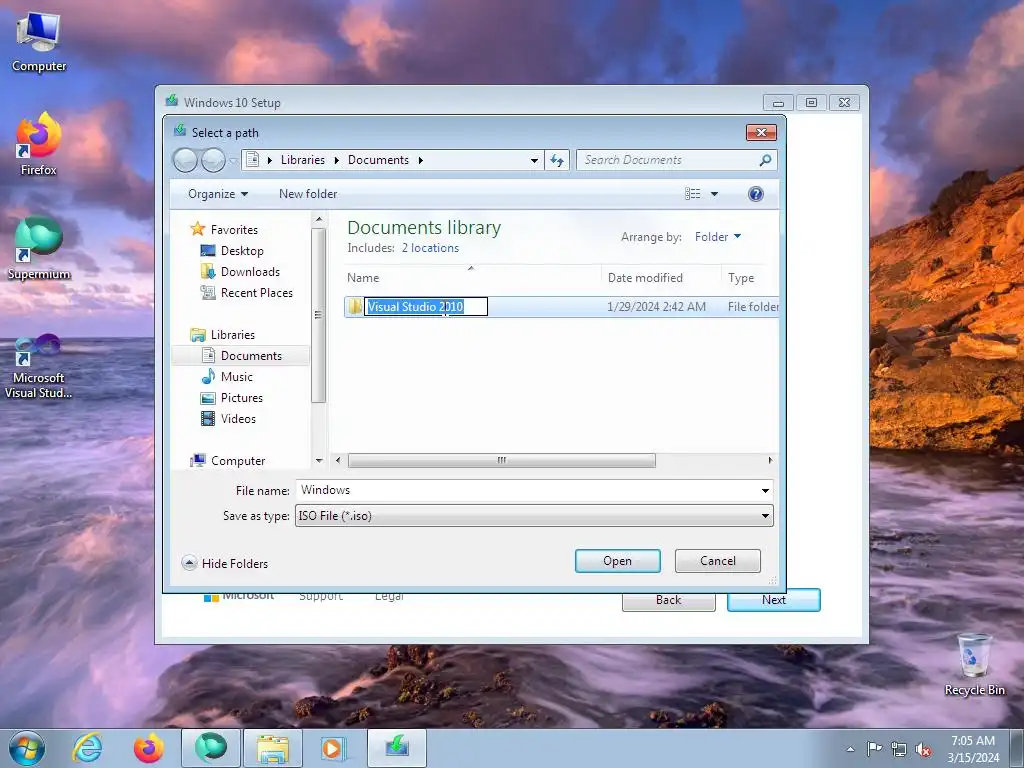Select Computer in the navigation pane
The image size is (1024, 768).
pyautogui.click(x=238, y=460)
